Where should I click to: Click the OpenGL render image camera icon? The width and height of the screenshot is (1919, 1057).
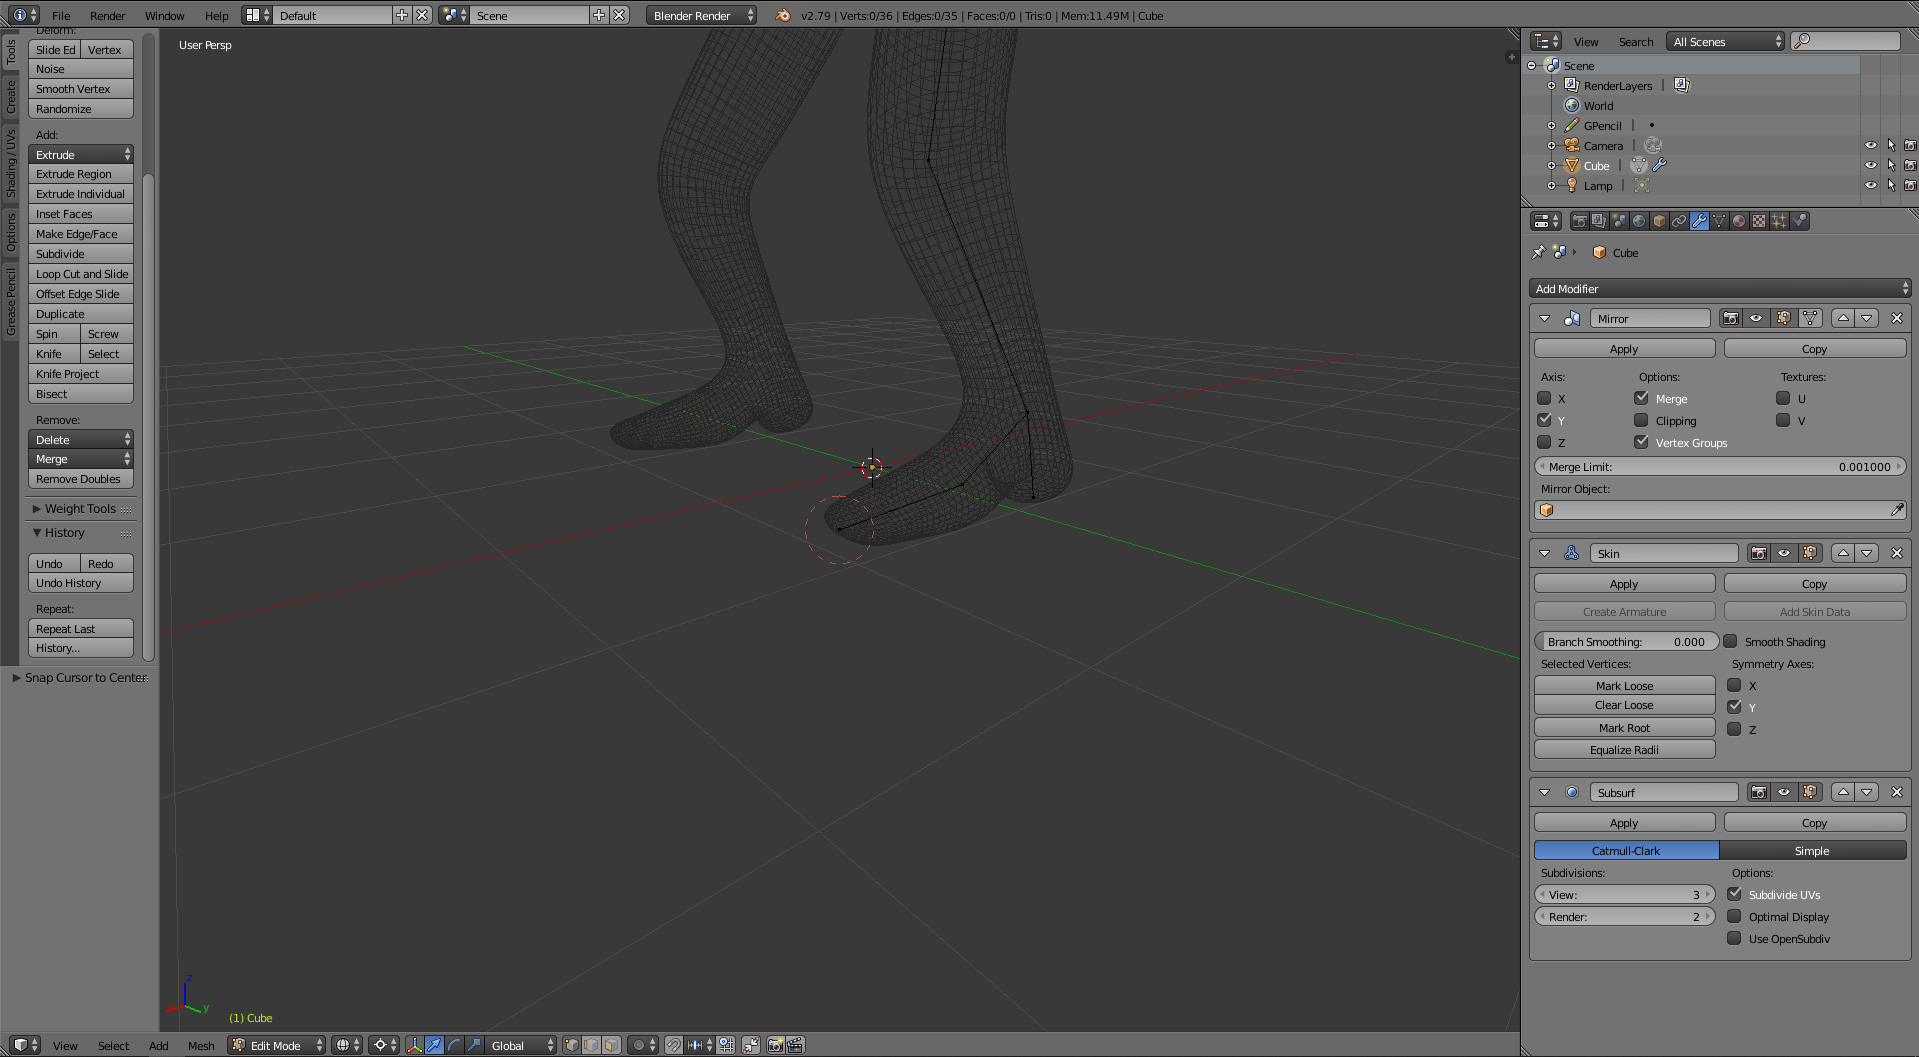click(x=775, y=1045)
